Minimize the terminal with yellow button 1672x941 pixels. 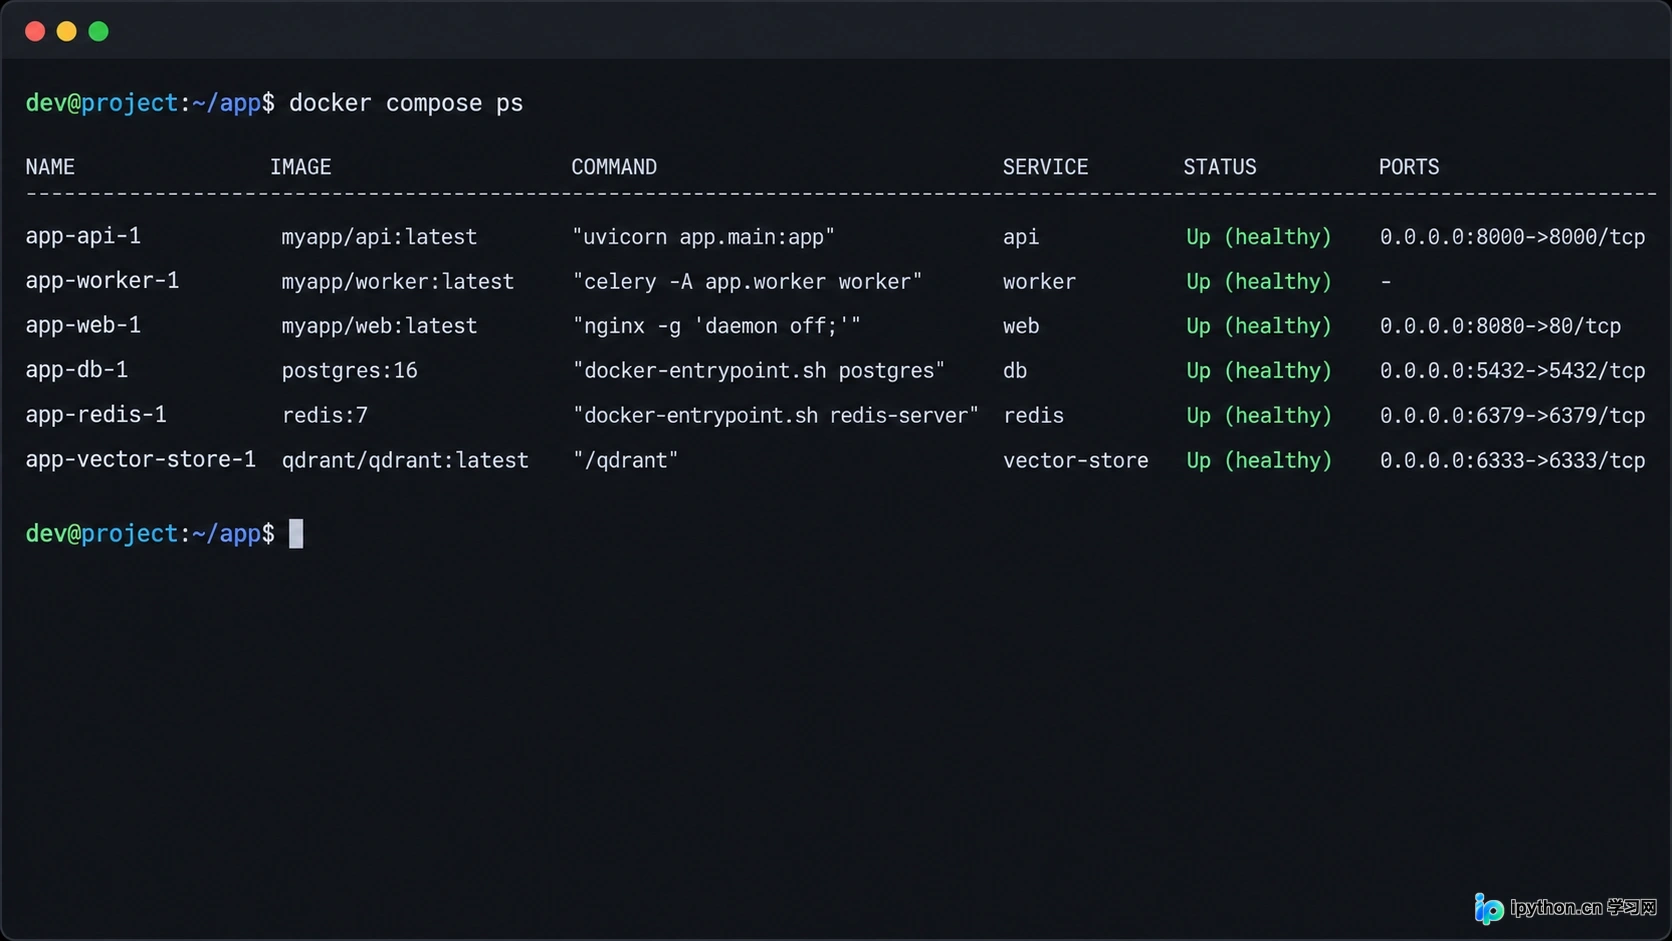point(67,31)
